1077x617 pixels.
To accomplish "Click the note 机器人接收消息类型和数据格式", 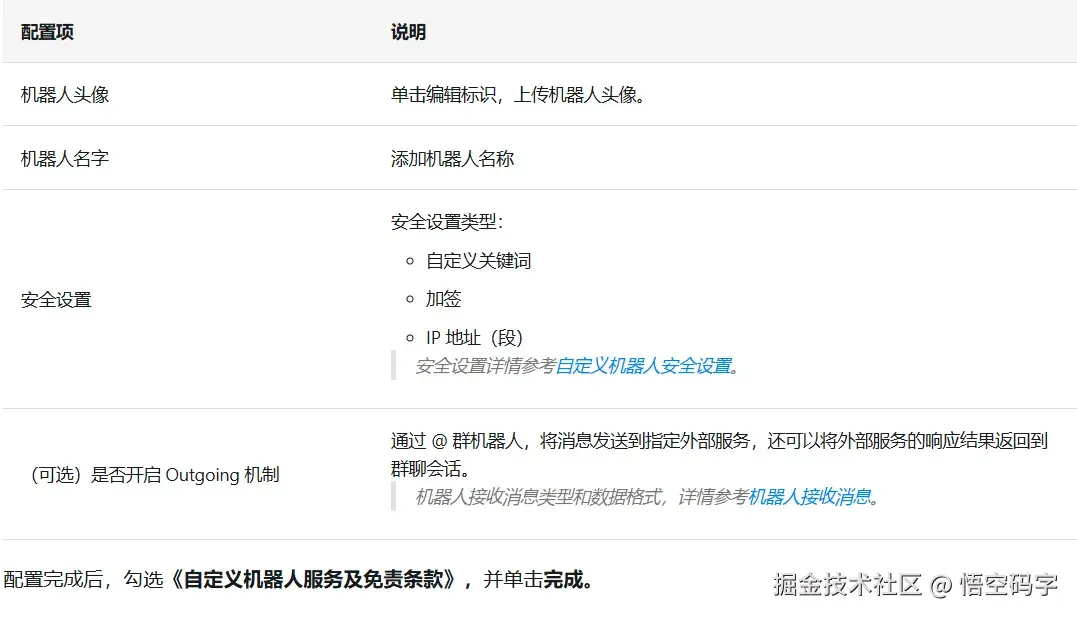I will pyautogui.click(x=538, y=497).
